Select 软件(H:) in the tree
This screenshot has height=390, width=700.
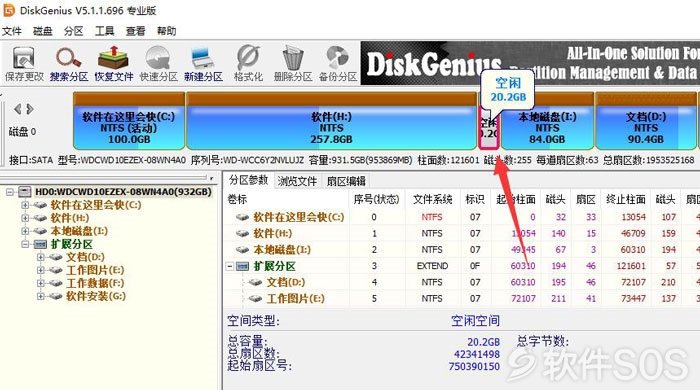(x=70, y=218)
